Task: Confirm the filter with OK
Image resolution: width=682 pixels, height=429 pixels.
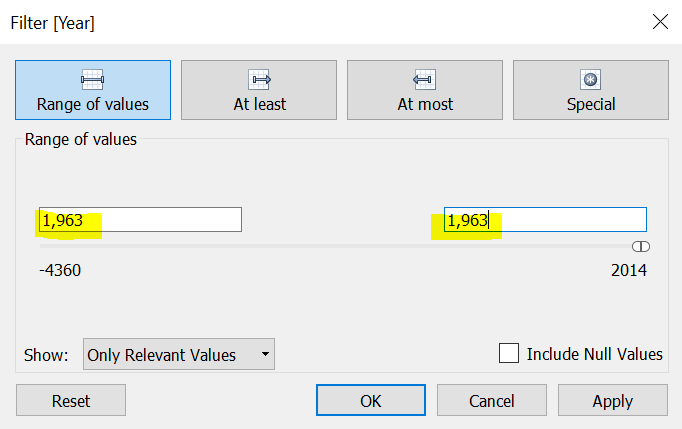Action: [x=371, y=400]
